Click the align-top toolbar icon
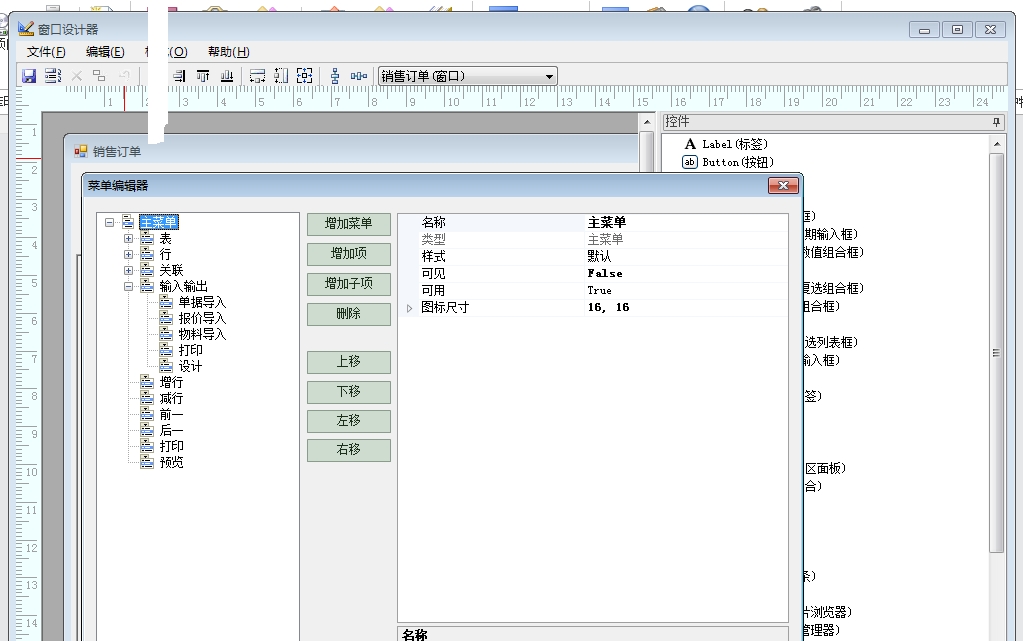 coord(203,76)
